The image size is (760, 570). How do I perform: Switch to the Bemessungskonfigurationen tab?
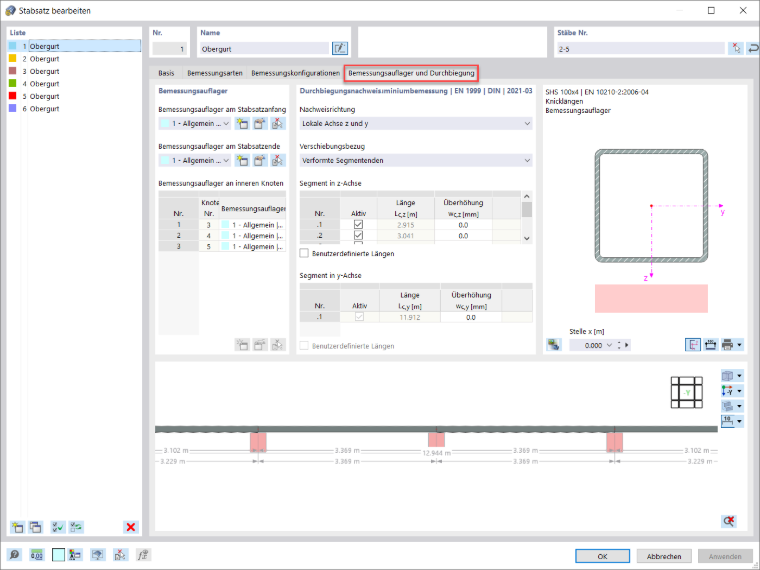295,73
